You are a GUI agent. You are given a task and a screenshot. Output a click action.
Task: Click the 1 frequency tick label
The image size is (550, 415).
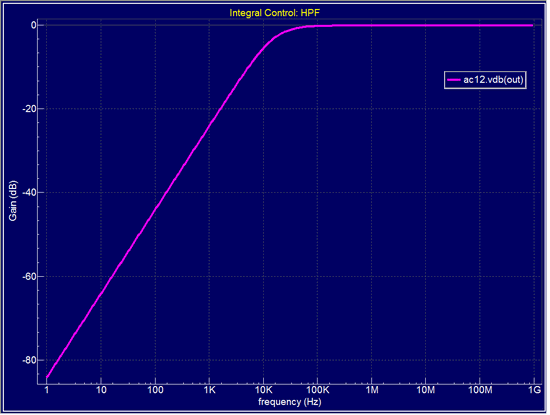tap(47, 390)
